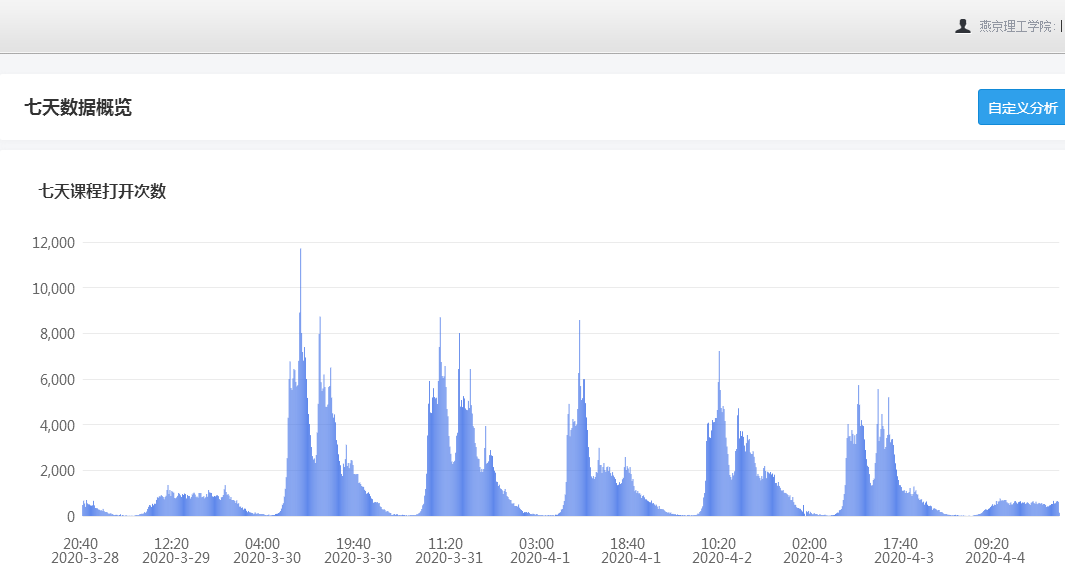Viewport: 1065px width, 578px height.
Task: Click the 04:00 2020-3-30 axis label
Action: tap(266, 550)
